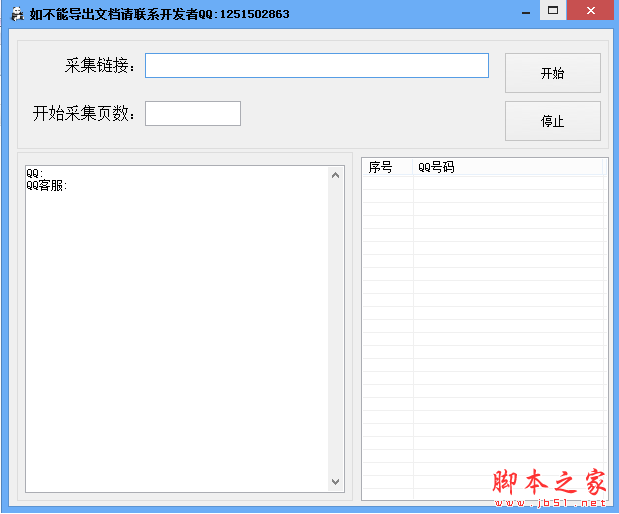
Task: Close the collector window
Action: (591, 11)
